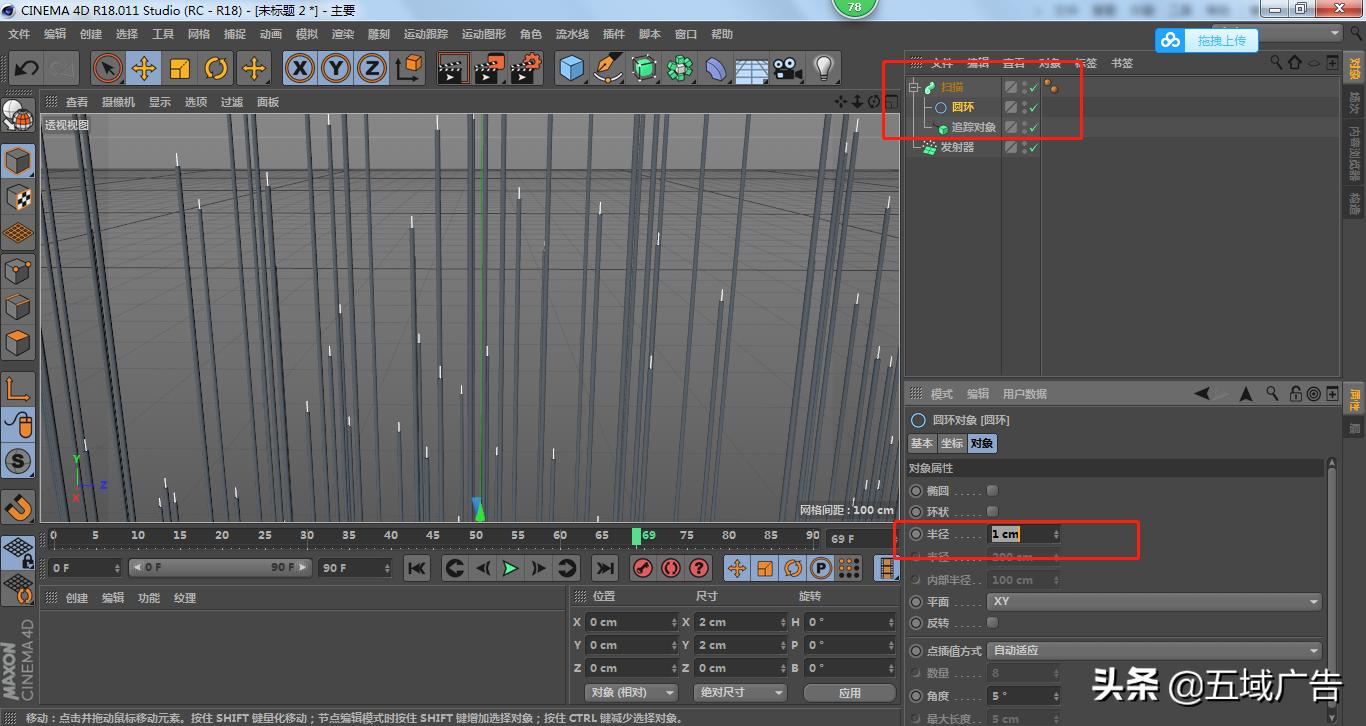Tick the 反转 checkbox
Viewport: 1366px width, 726px height.
[992, 623]
